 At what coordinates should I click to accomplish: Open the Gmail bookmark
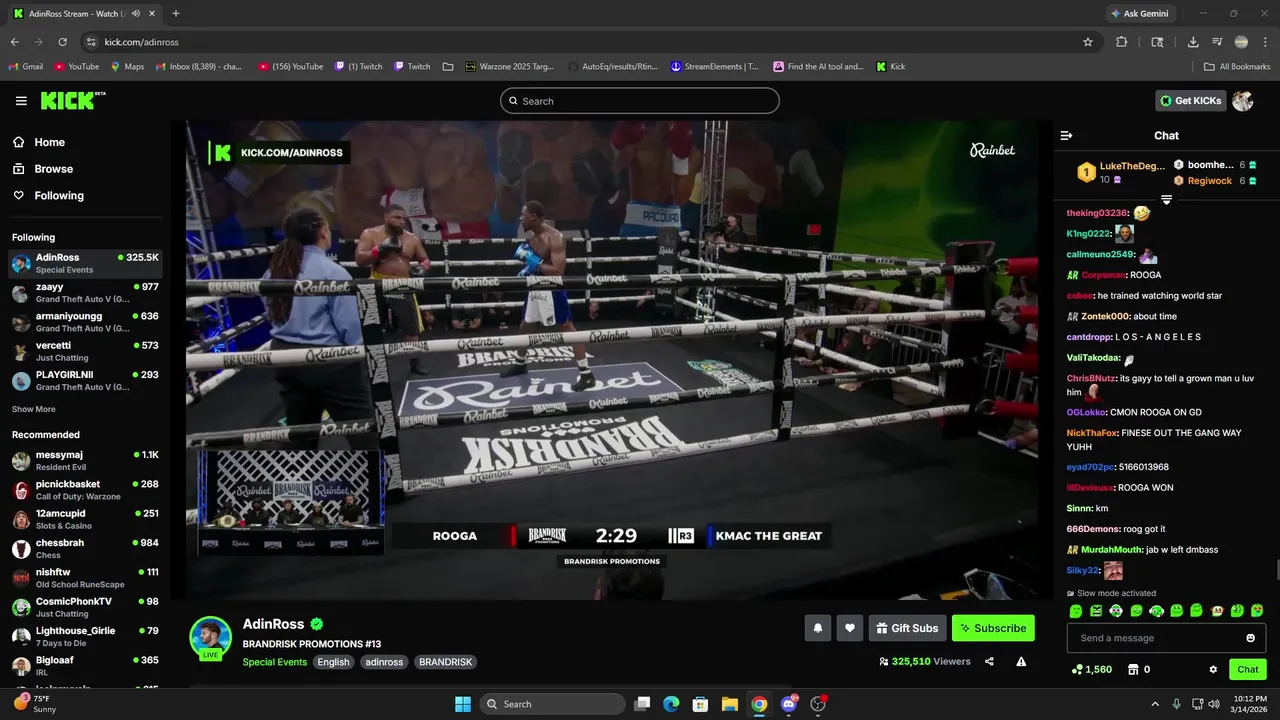pyautogui.click(x=25, y=67)
